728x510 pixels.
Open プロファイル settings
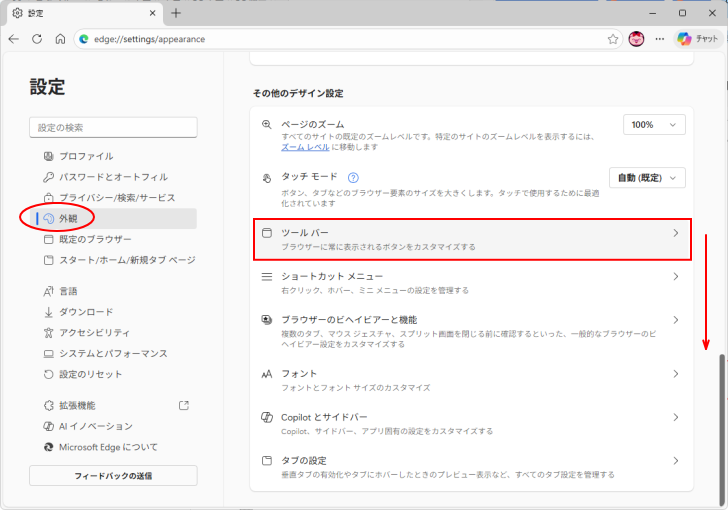click(x=113, y=156)
